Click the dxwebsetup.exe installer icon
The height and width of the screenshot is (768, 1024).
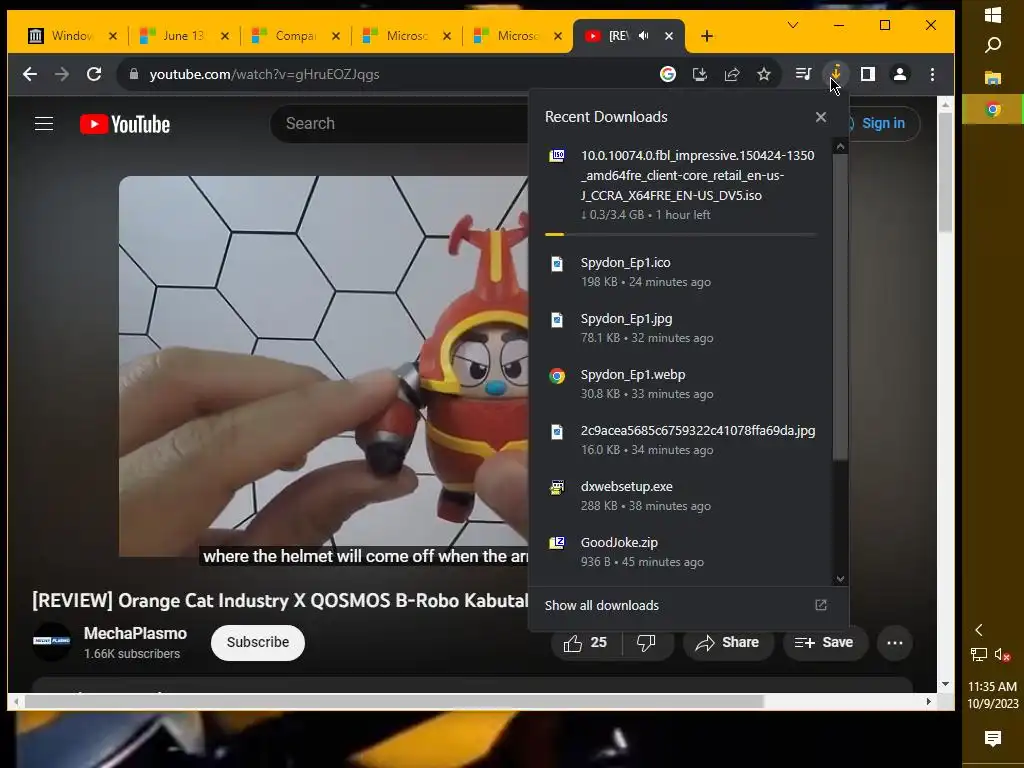pos(556,487)
